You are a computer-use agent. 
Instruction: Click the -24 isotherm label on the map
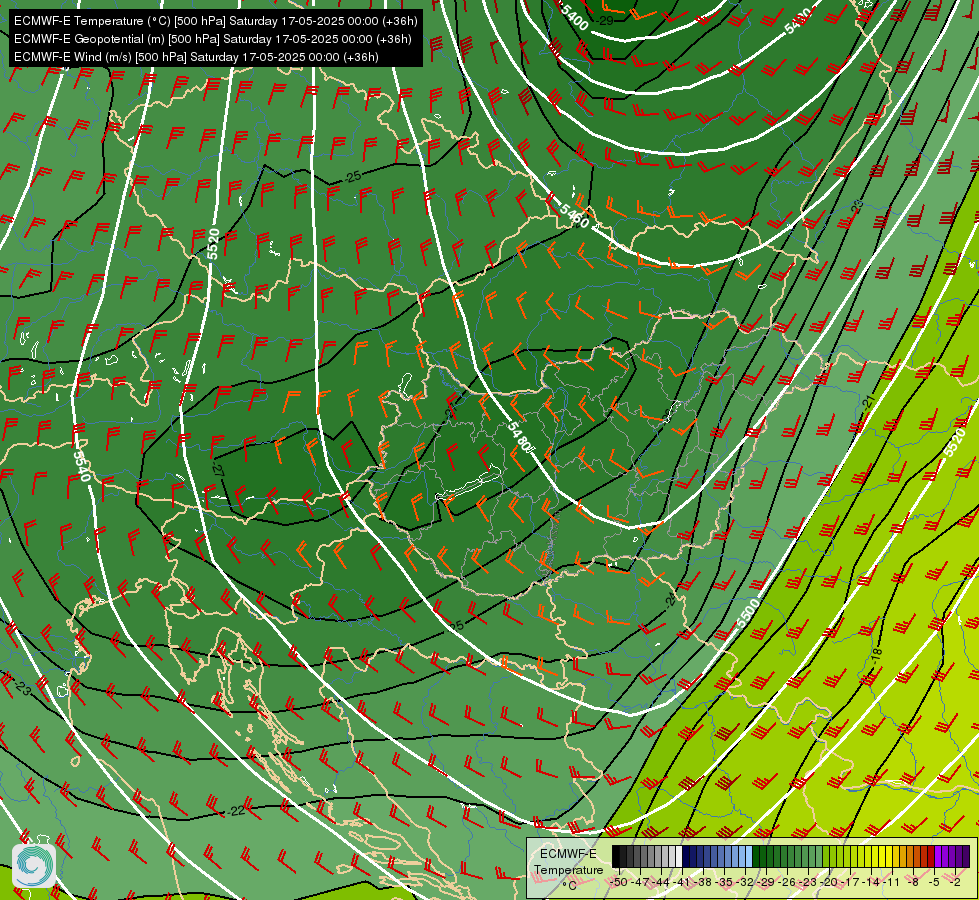point(671,601)
